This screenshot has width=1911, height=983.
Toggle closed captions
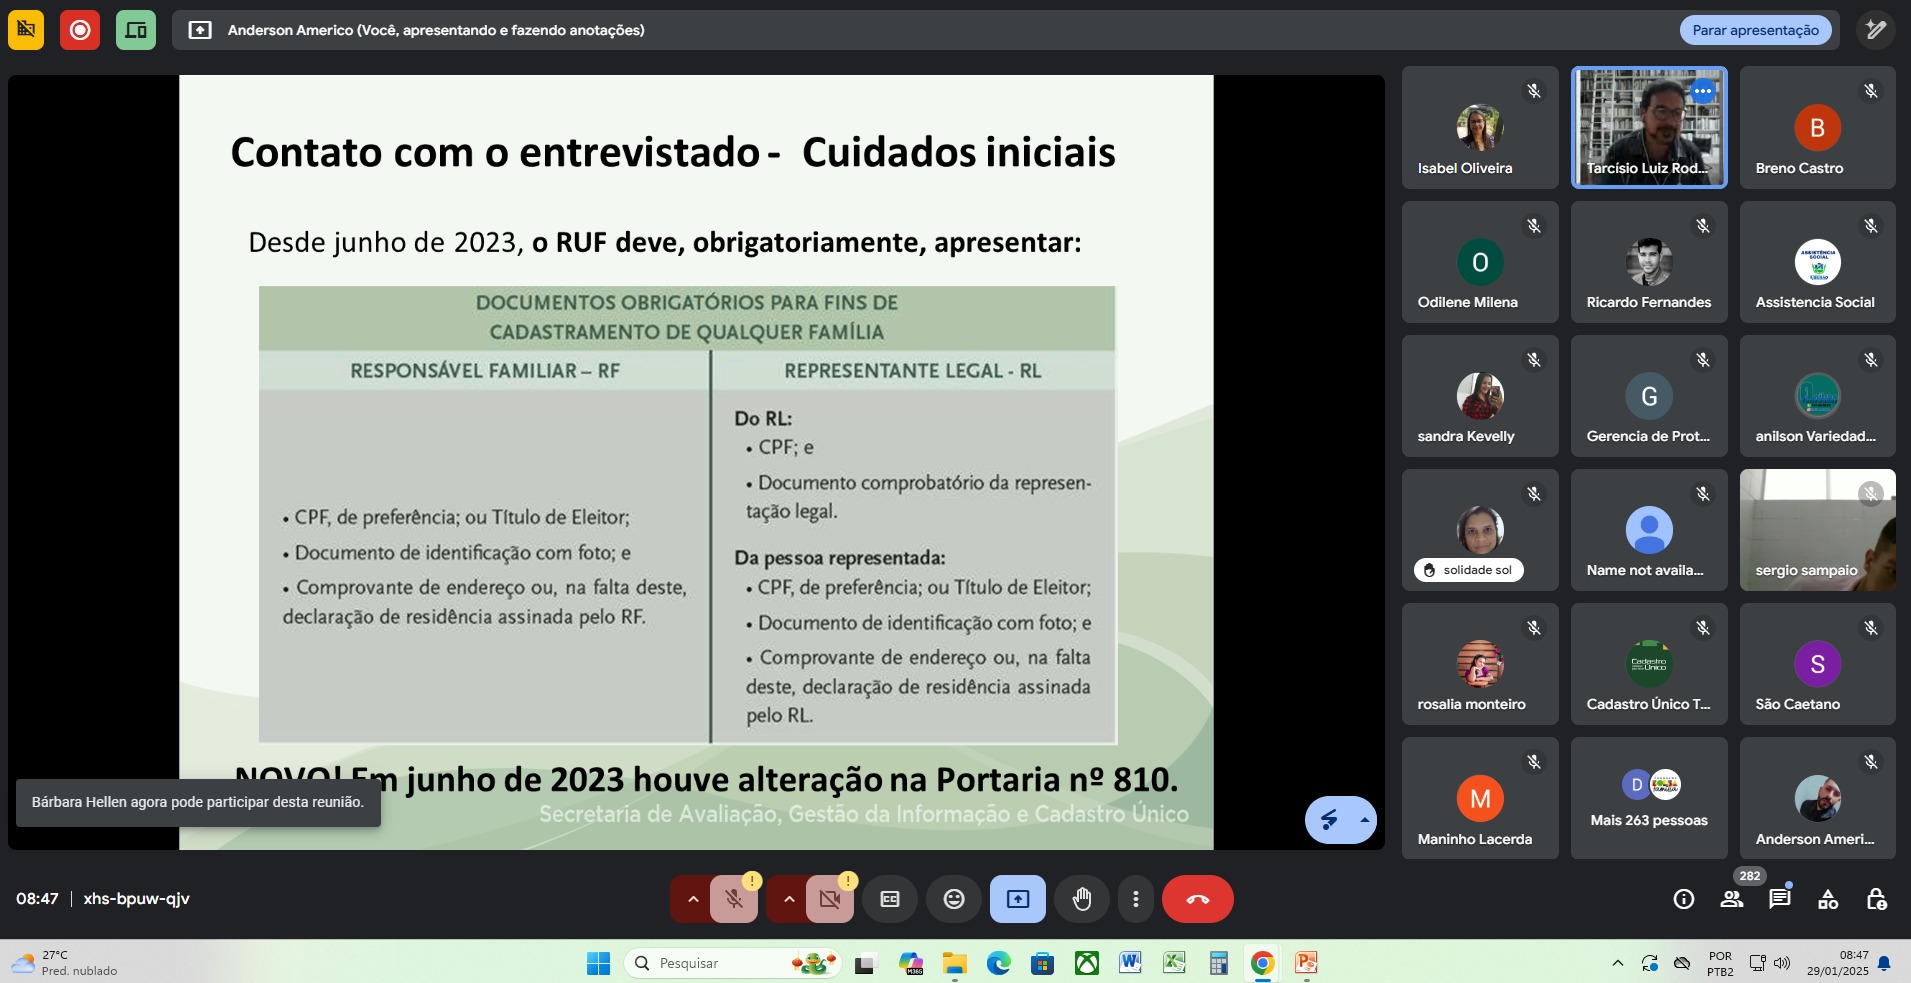890,899
